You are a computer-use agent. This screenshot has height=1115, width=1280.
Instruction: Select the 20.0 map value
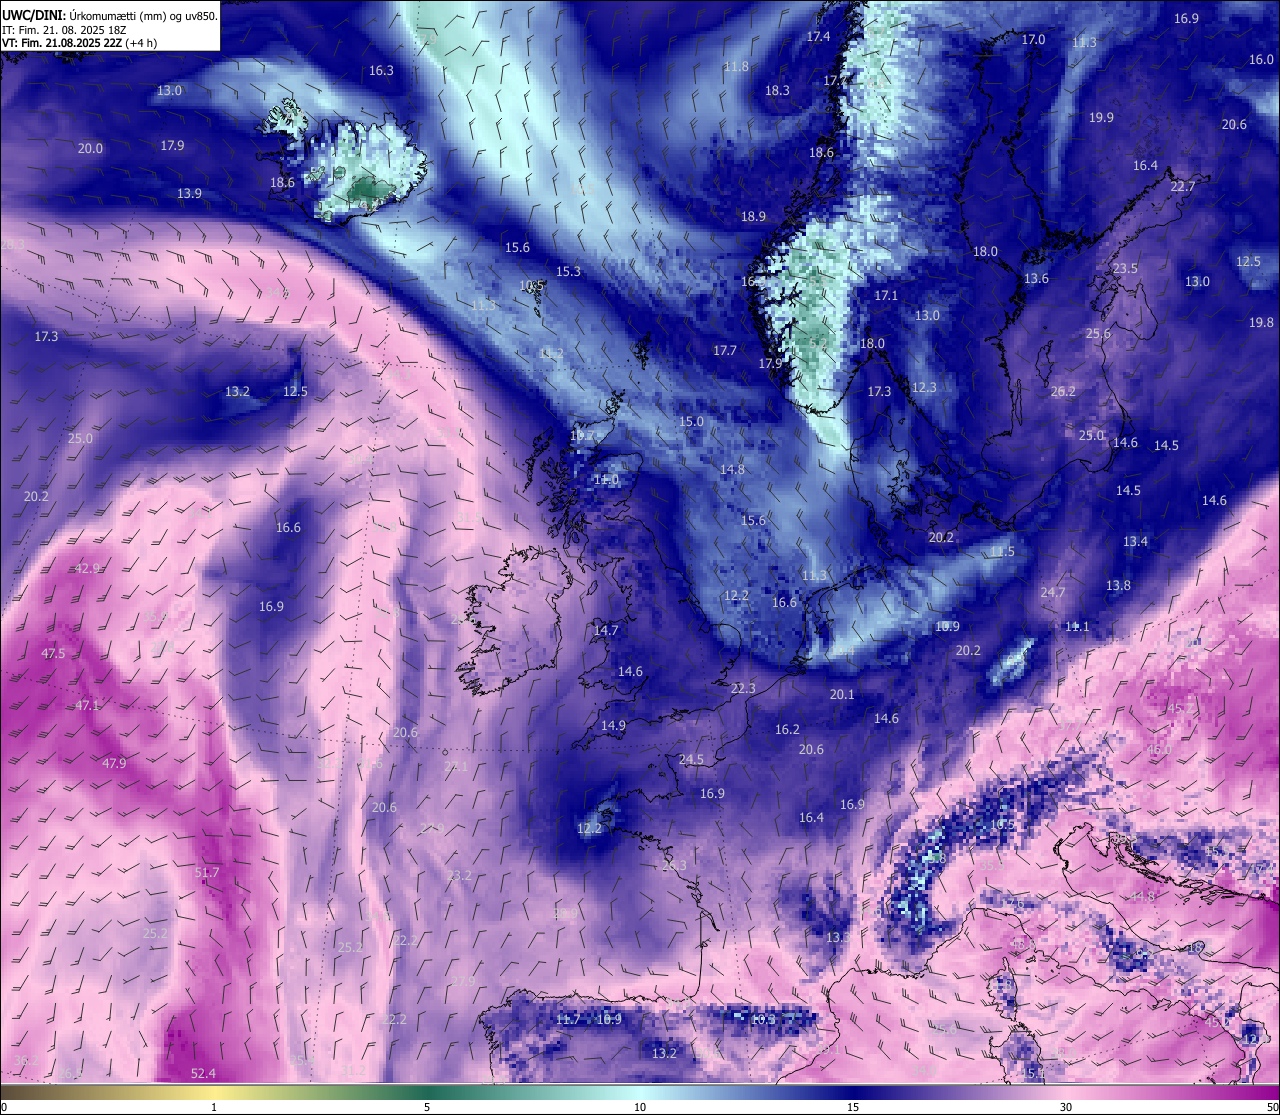coord(90,149)
